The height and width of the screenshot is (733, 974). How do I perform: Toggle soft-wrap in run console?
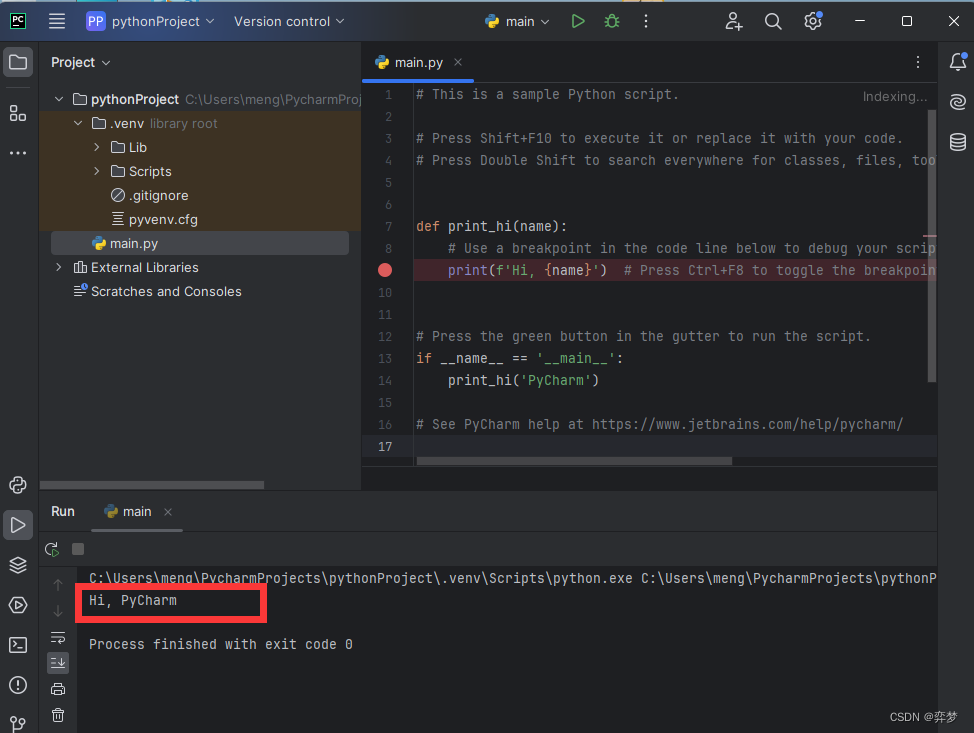tap(58, 637)
